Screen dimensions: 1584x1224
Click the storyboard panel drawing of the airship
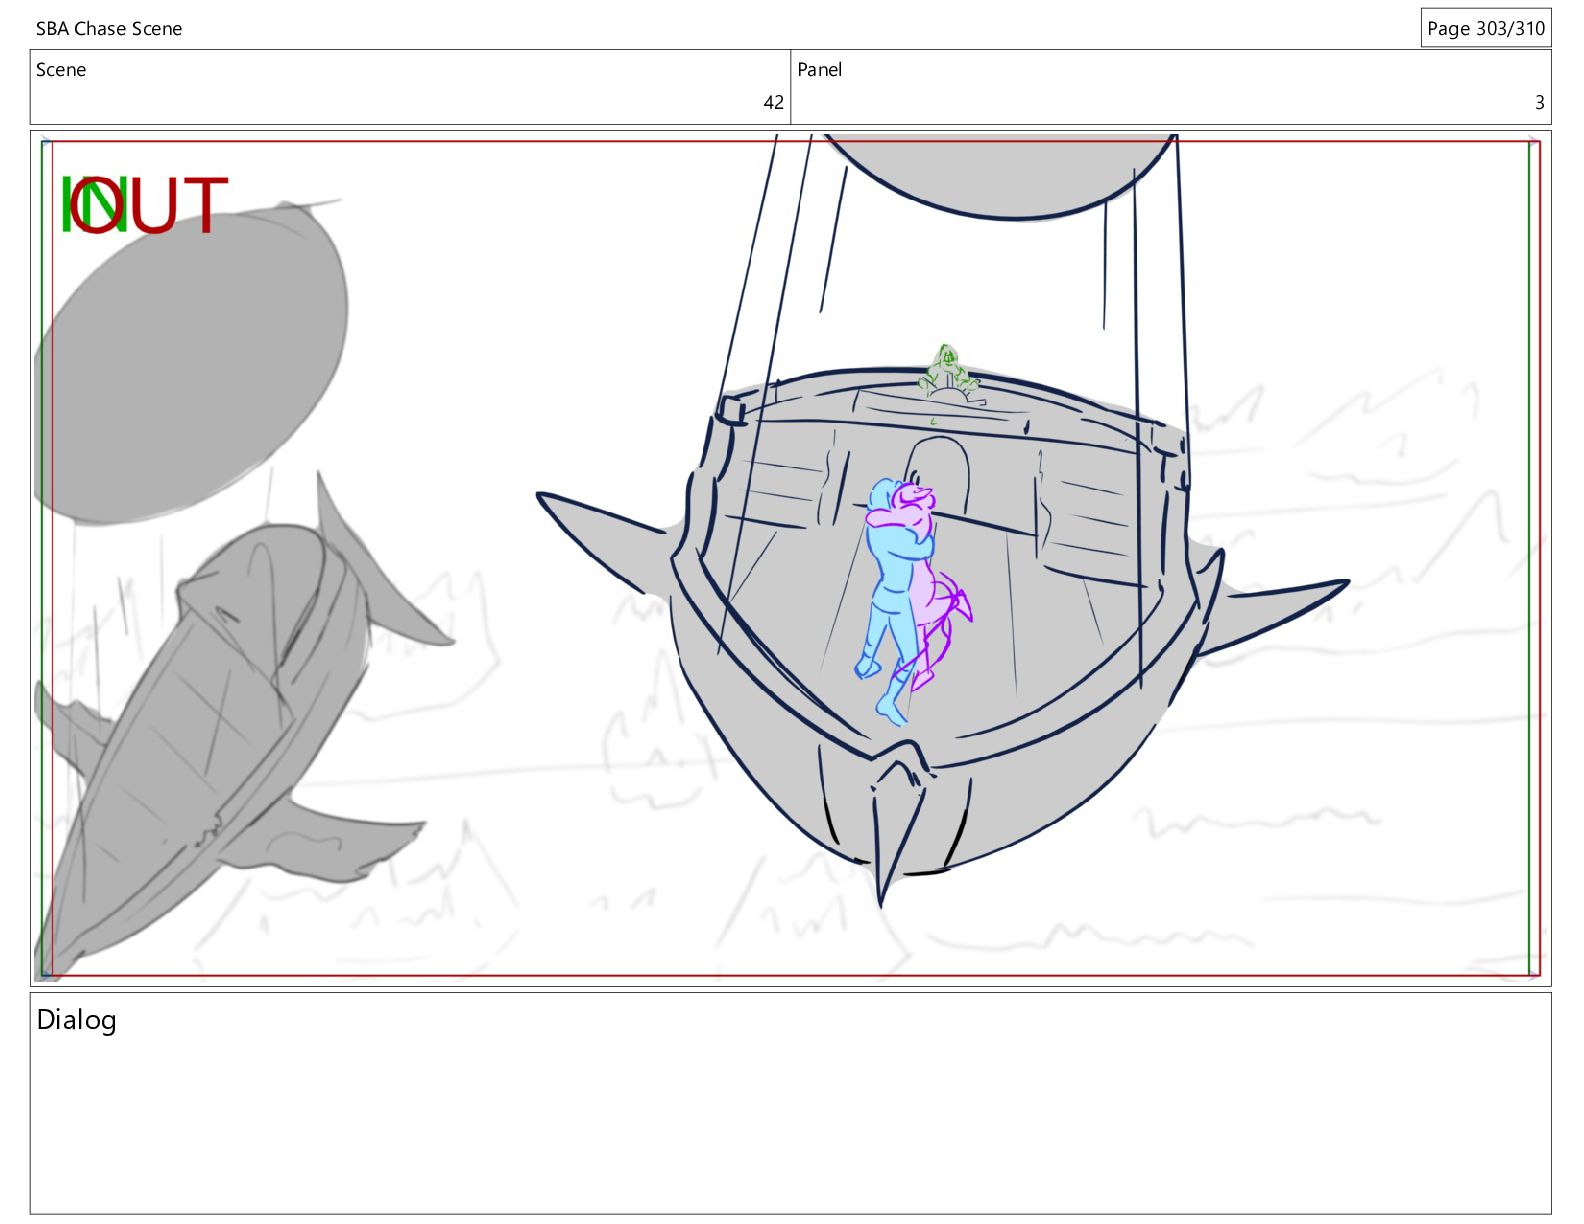[791, 558]
